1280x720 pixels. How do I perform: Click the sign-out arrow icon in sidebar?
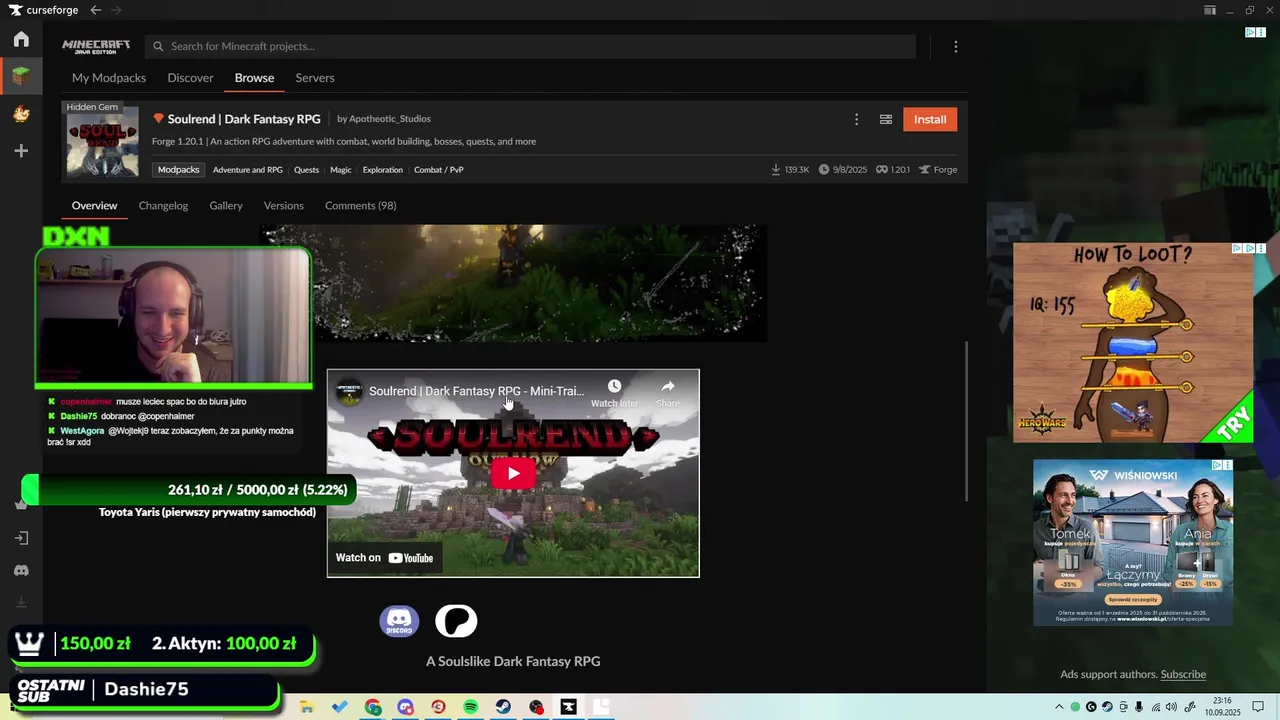click(x=21, y=538)
